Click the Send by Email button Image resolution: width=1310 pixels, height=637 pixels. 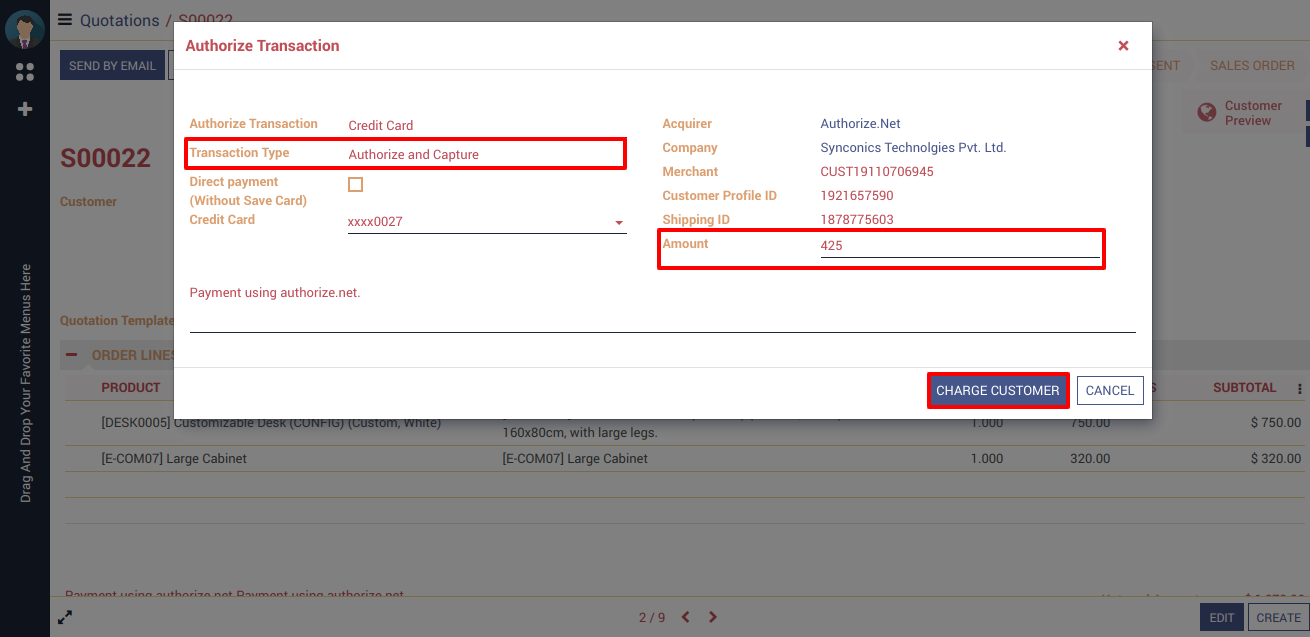112,66
